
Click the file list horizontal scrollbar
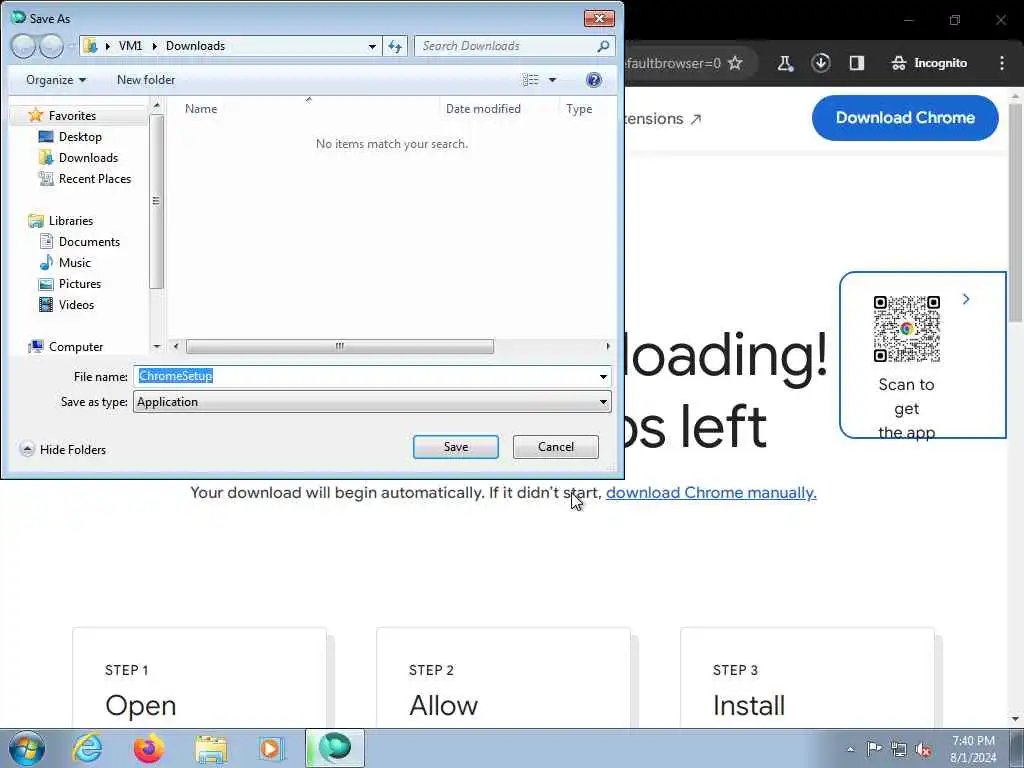click(x=340, y=346)
